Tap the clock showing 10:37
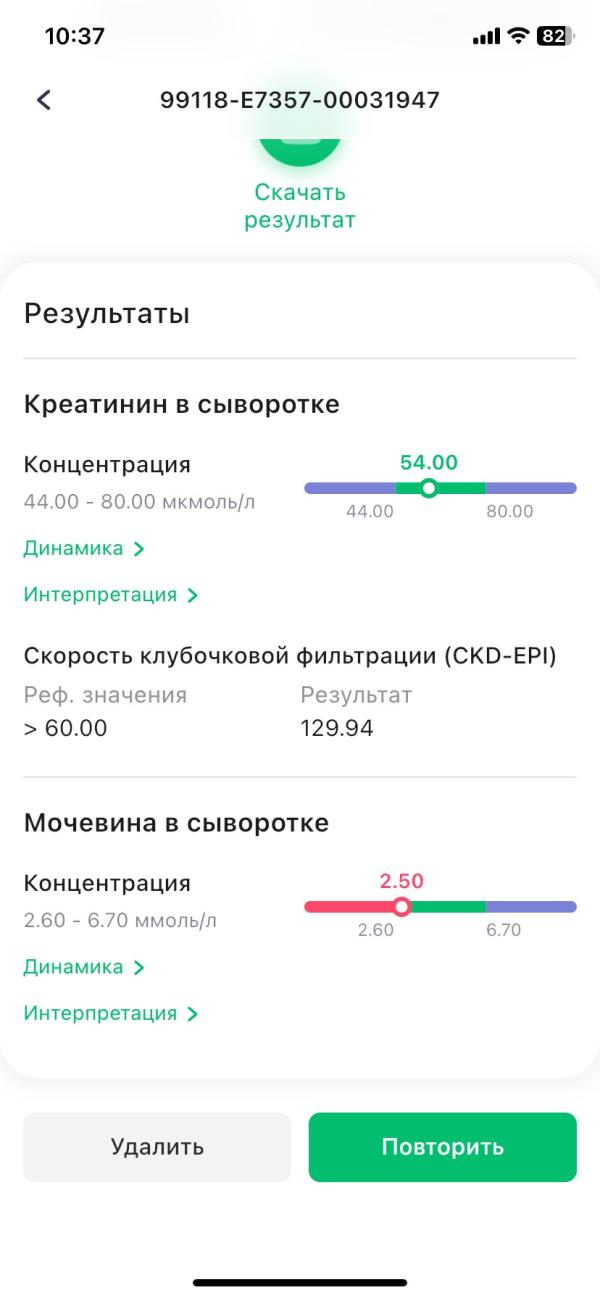 tap(75, 36)
